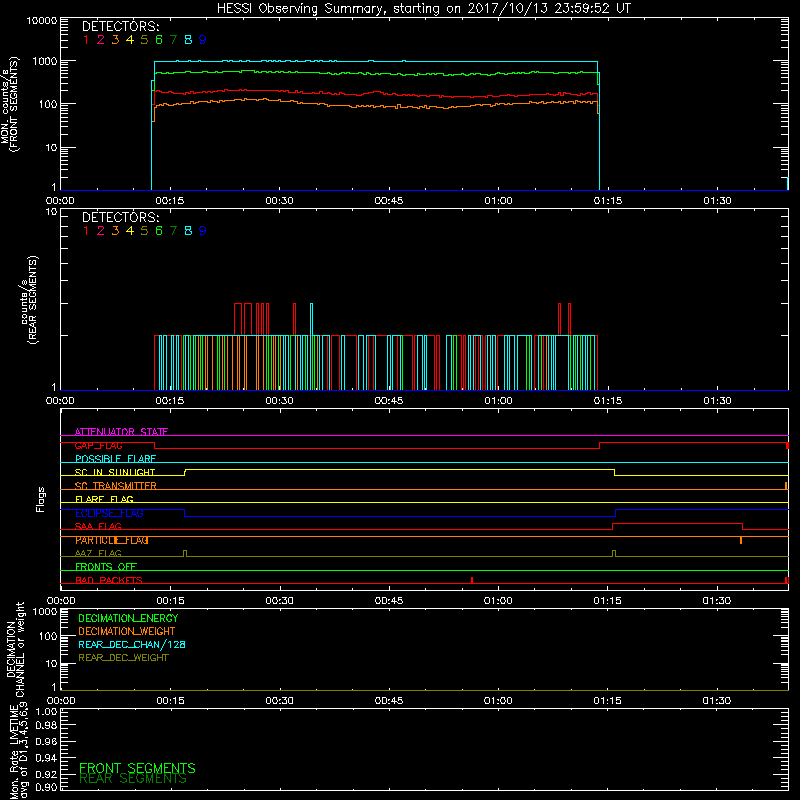Click the BAD_PACKETS spike before 01:00
Screen dimensions: 800x800
(472, 580)
